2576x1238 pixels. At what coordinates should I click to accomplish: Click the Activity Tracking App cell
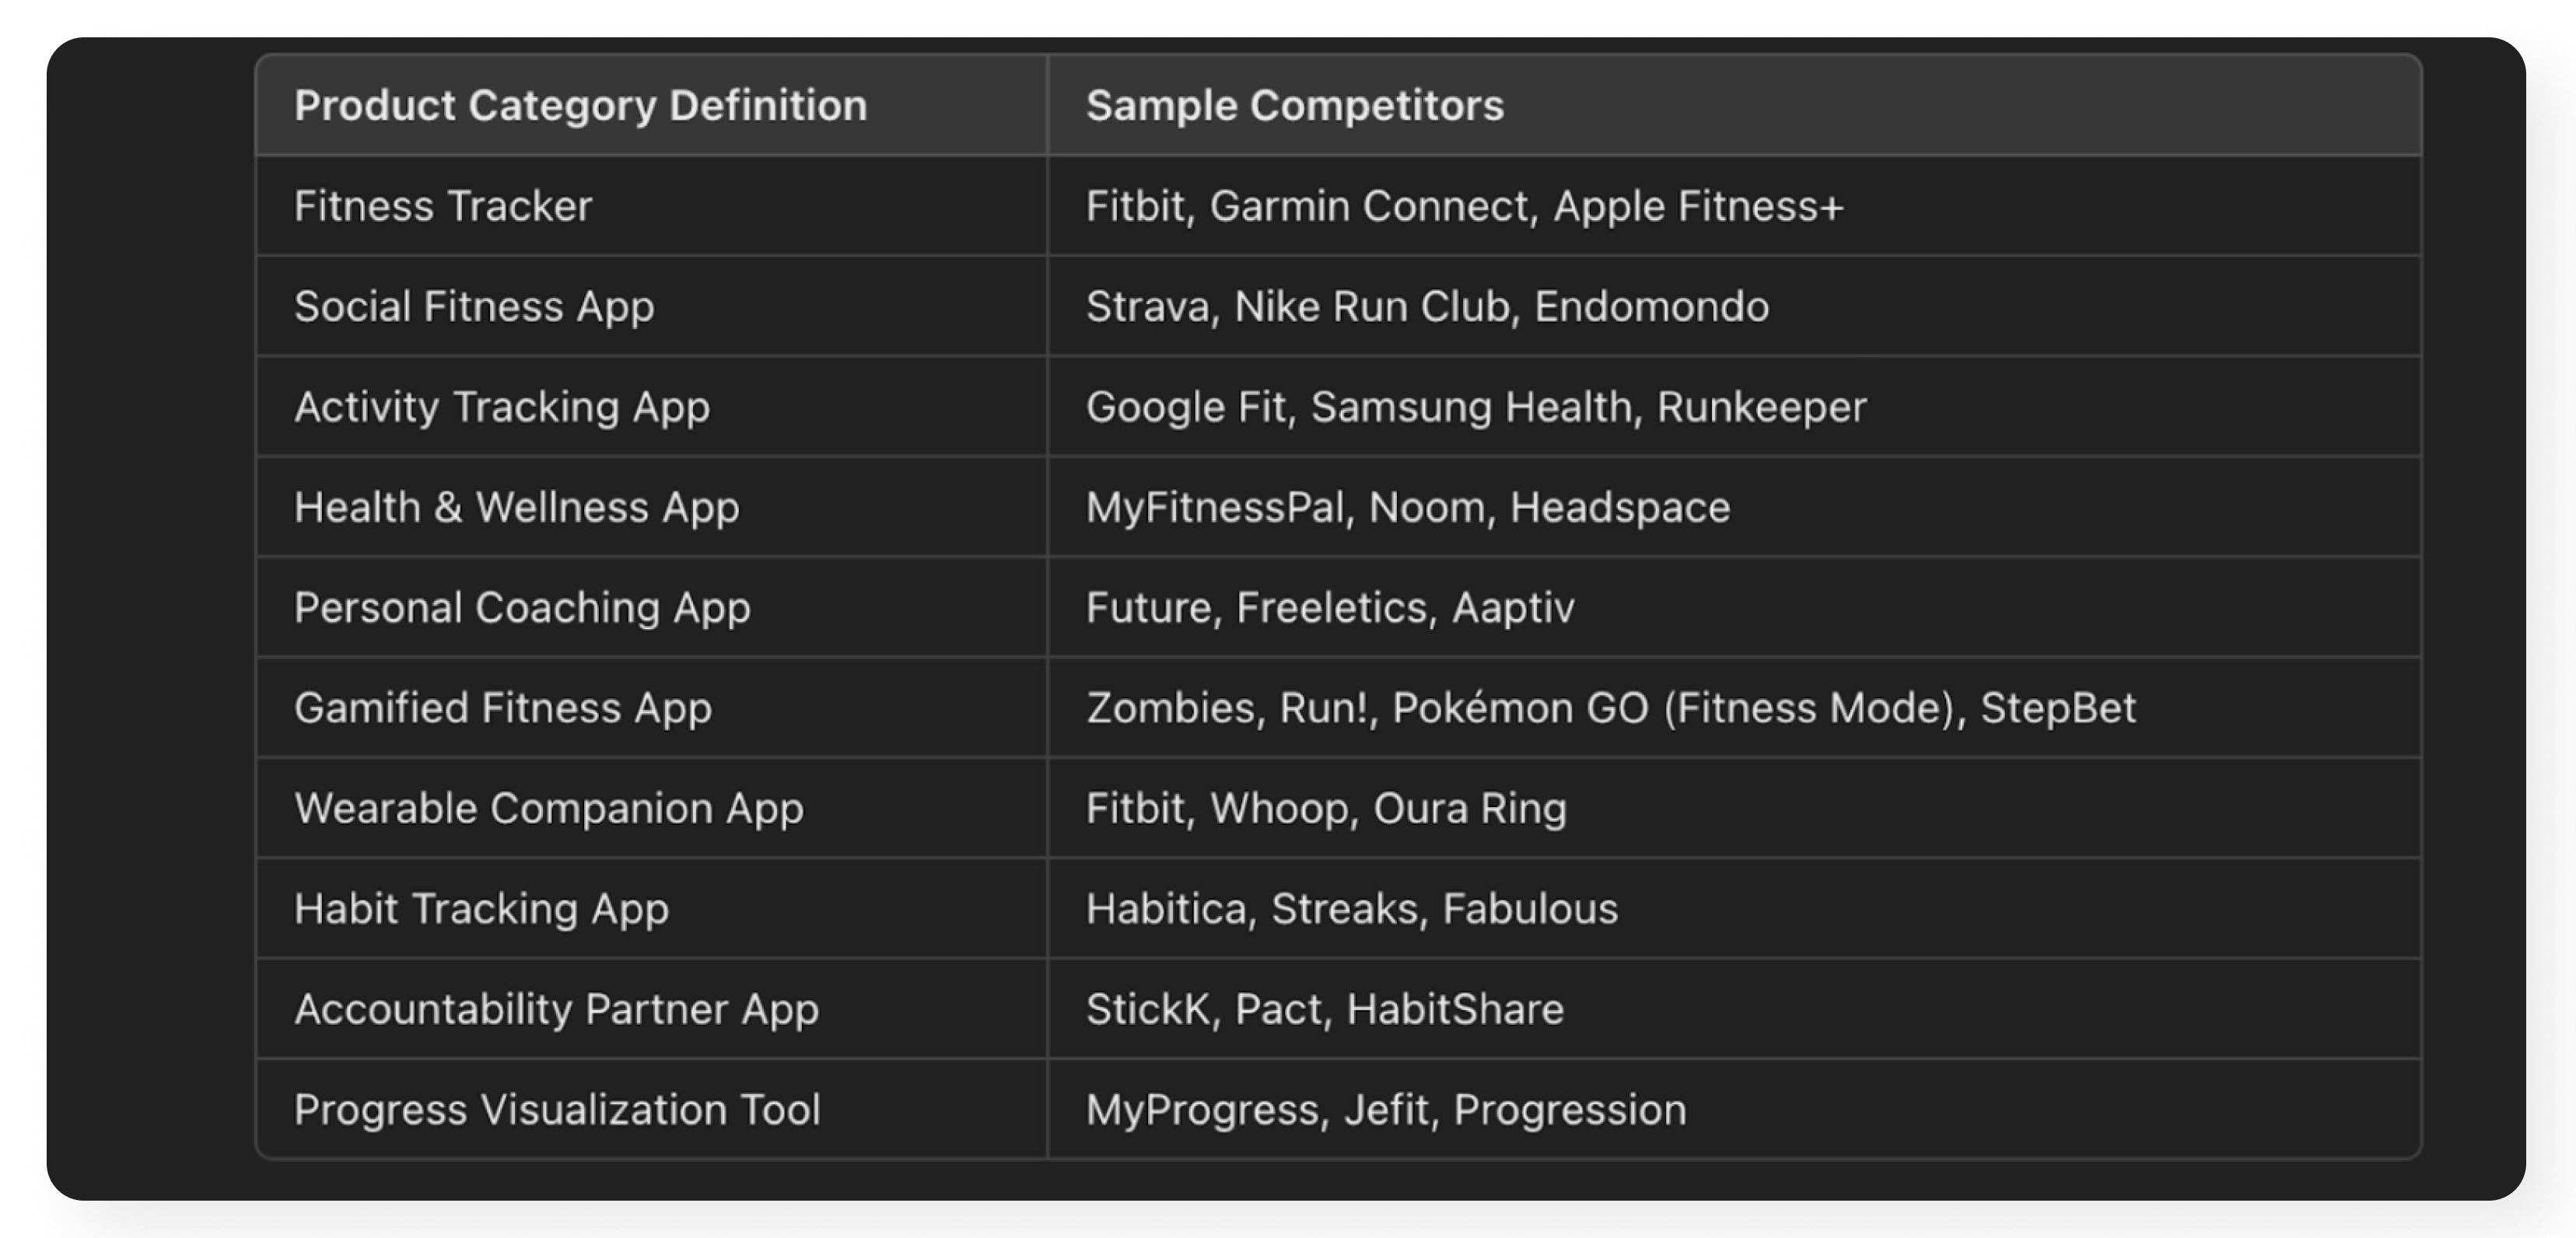click(652, 407)
